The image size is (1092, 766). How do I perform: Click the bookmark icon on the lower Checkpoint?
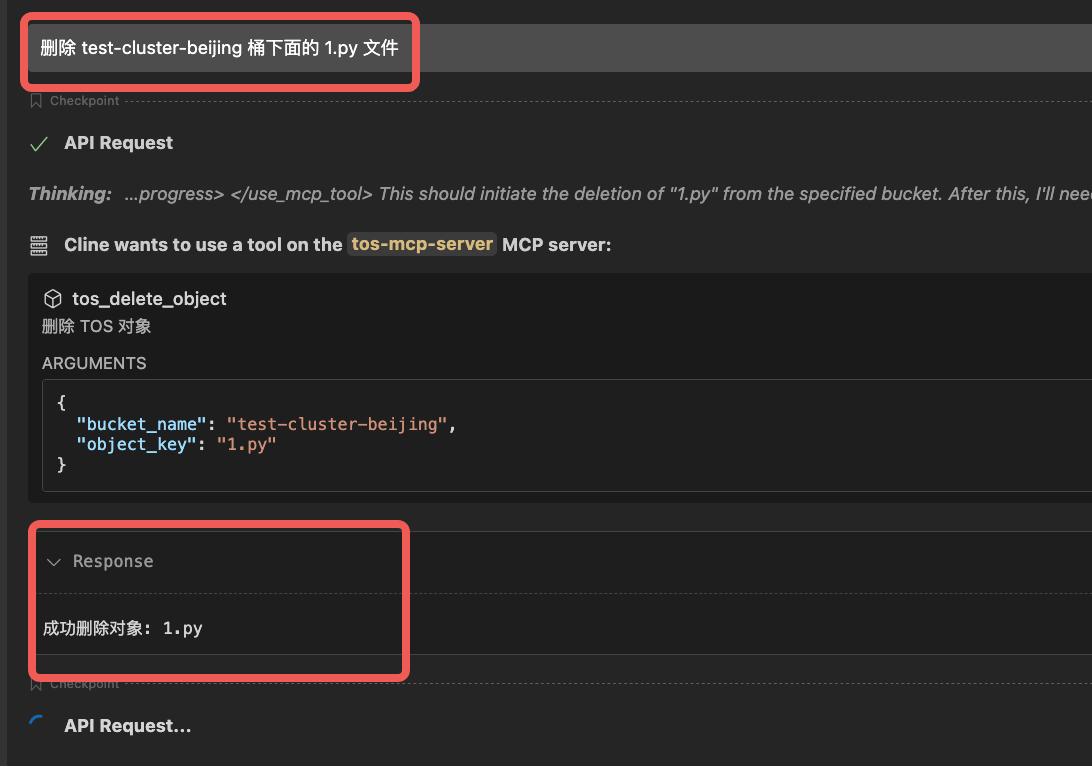point(36,684)
